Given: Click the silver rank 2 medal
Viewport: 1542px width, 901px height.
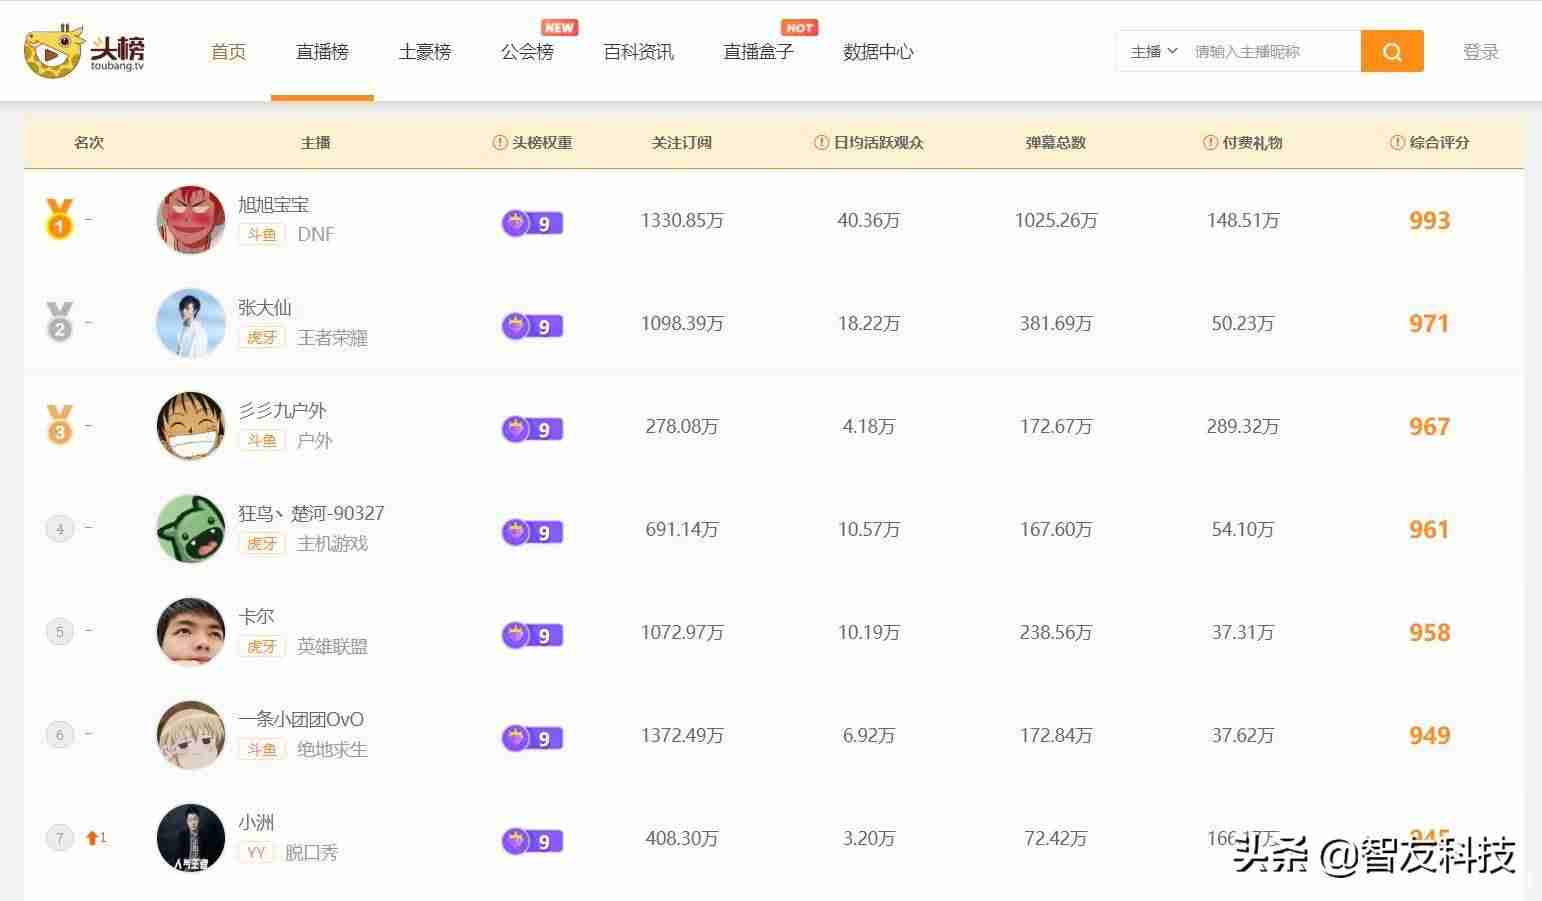Looking at the screenshot, I should point(59,322).
